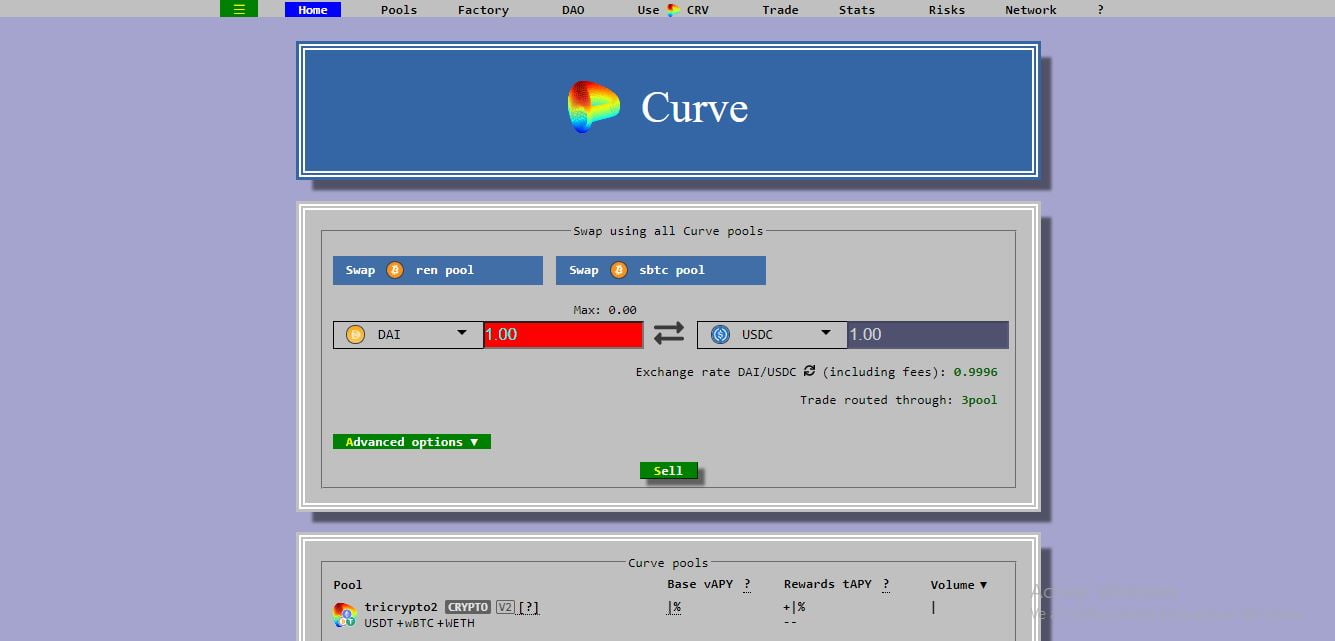Viewport: 1335px width, 641px height.
Task: Click the USDC coin icon
Action: 720,335
